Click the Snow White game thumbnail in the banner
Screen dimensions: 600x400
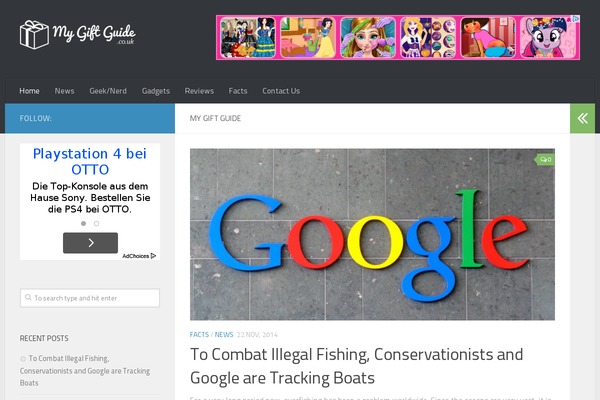point(308,38)
